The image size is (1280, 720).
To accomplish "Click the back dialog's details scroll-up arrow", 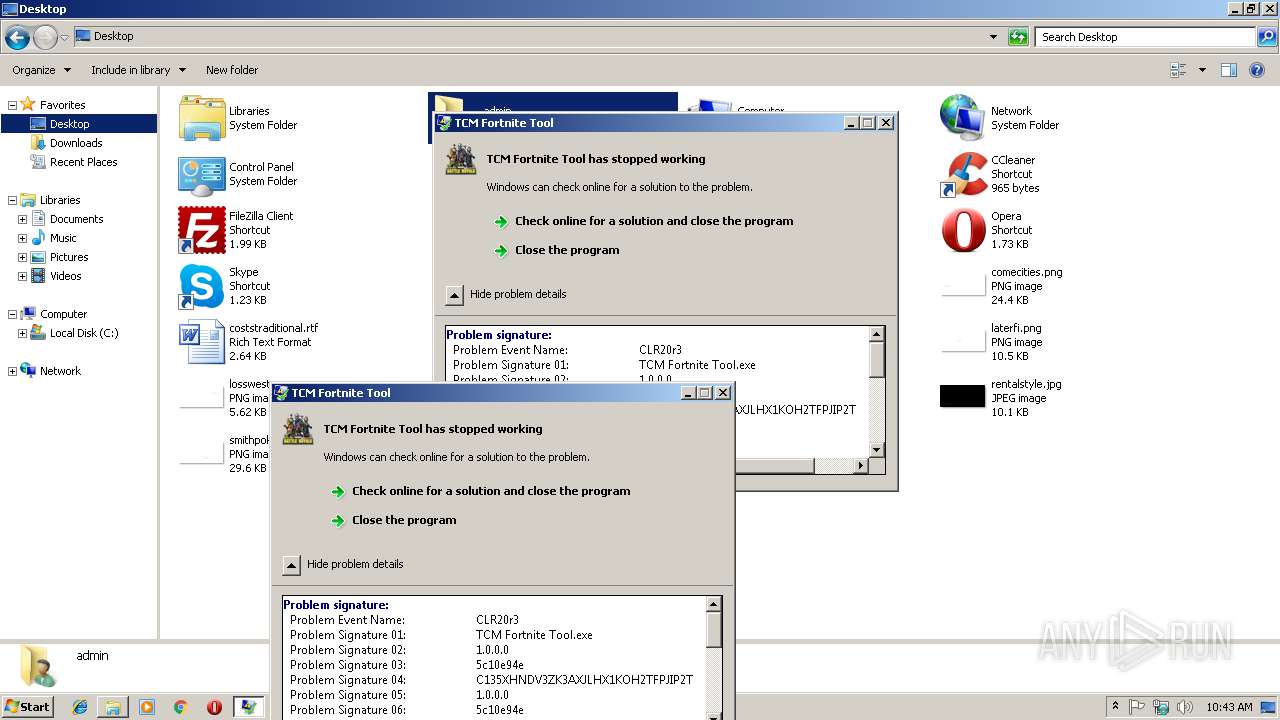I will 877,334.
